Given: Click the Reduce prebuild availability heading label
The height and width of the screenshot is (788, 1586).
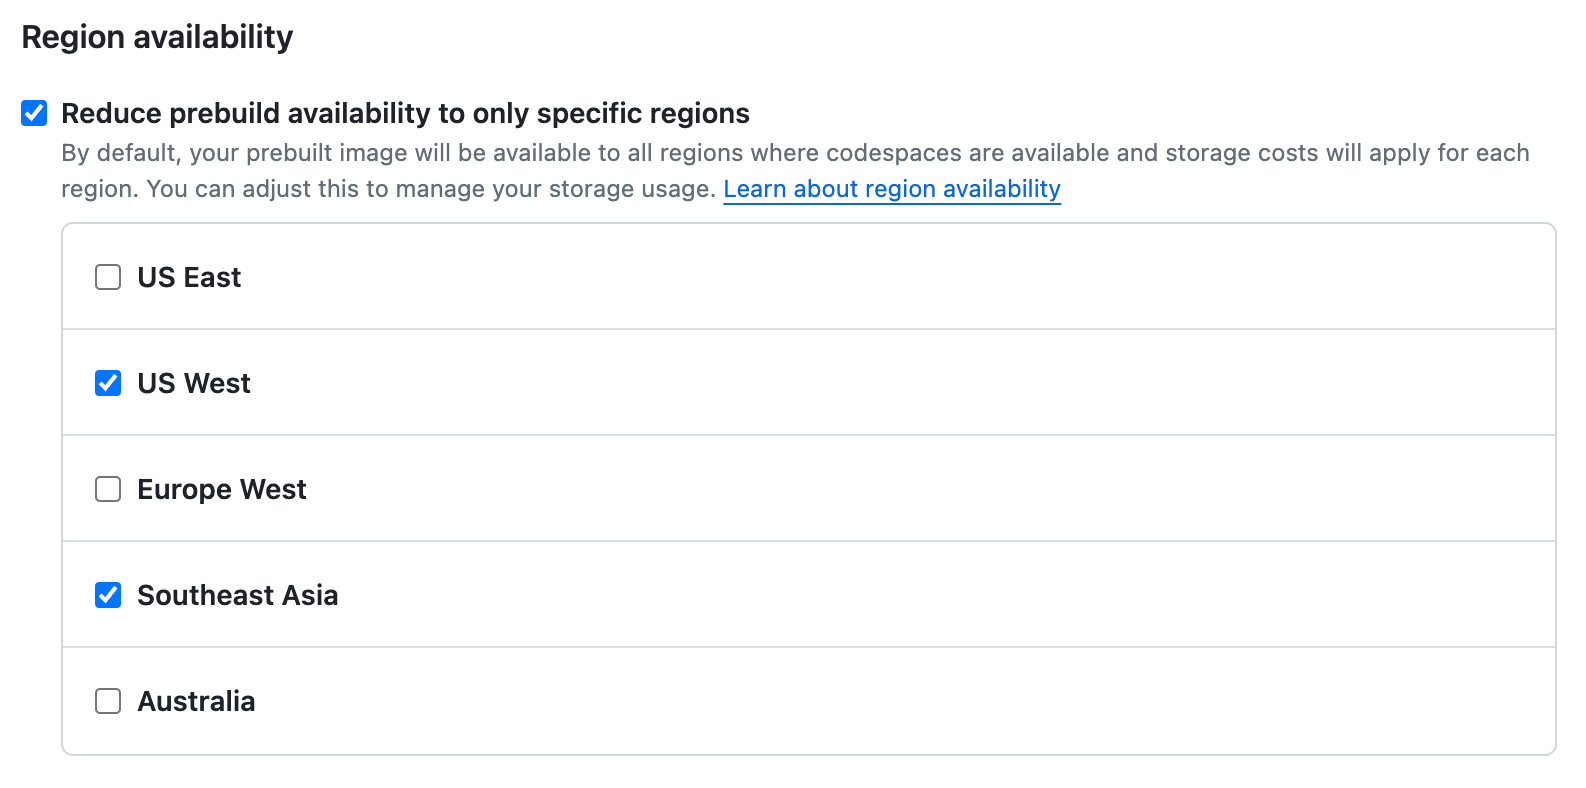Looking at the screenshot, I should click(x=405, y=113).
